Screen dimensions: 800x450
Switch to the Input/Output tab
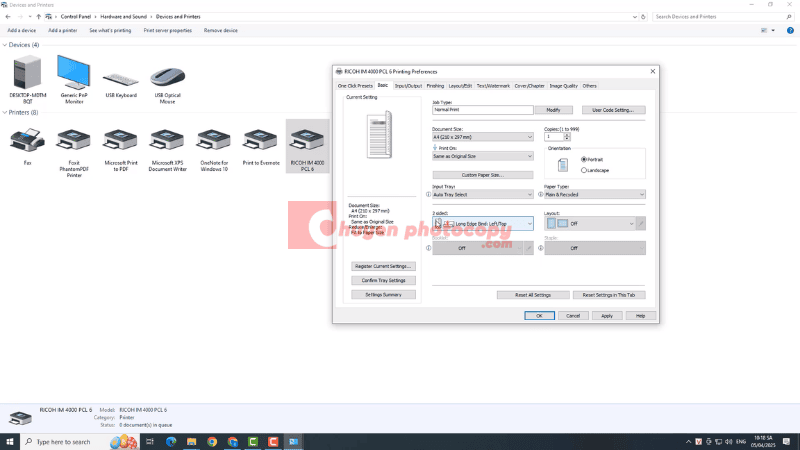click(408, 86)
